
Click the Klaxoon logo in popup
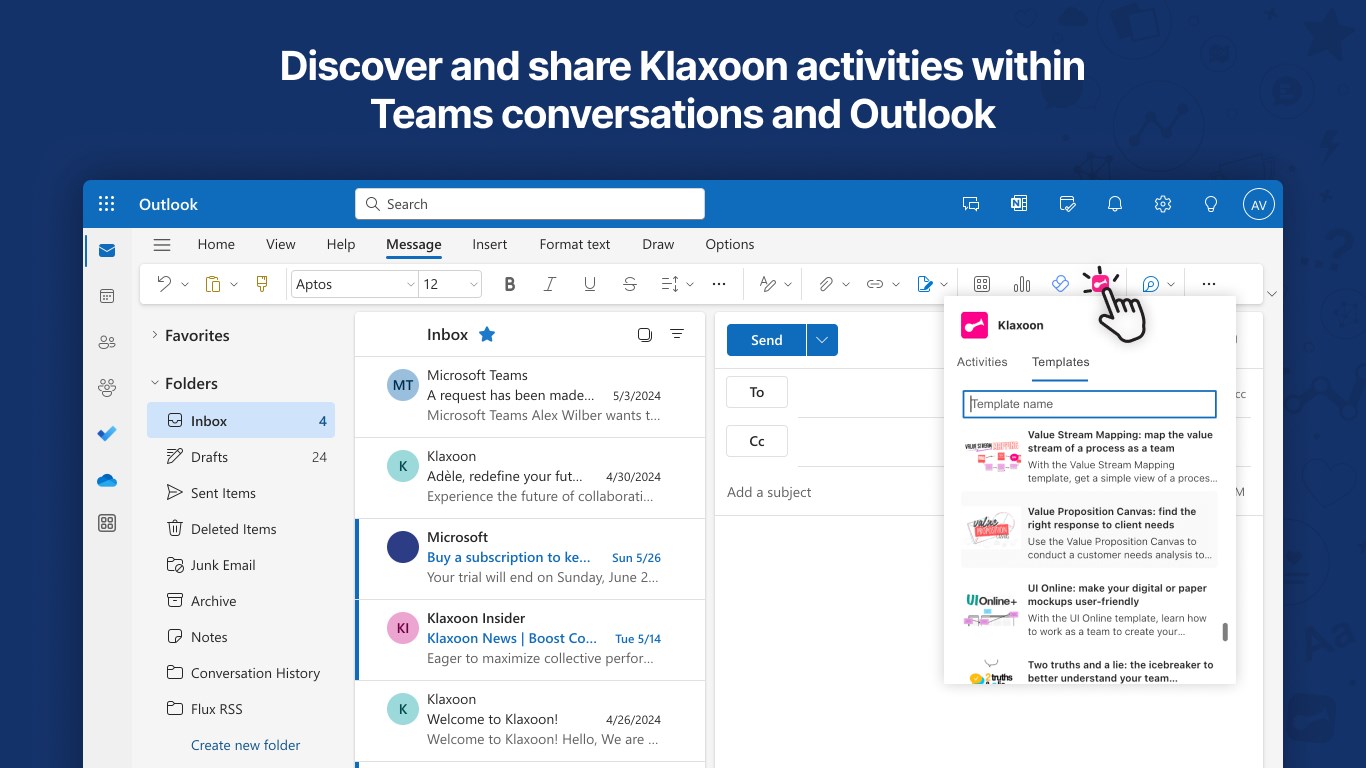tap(974, 325)
